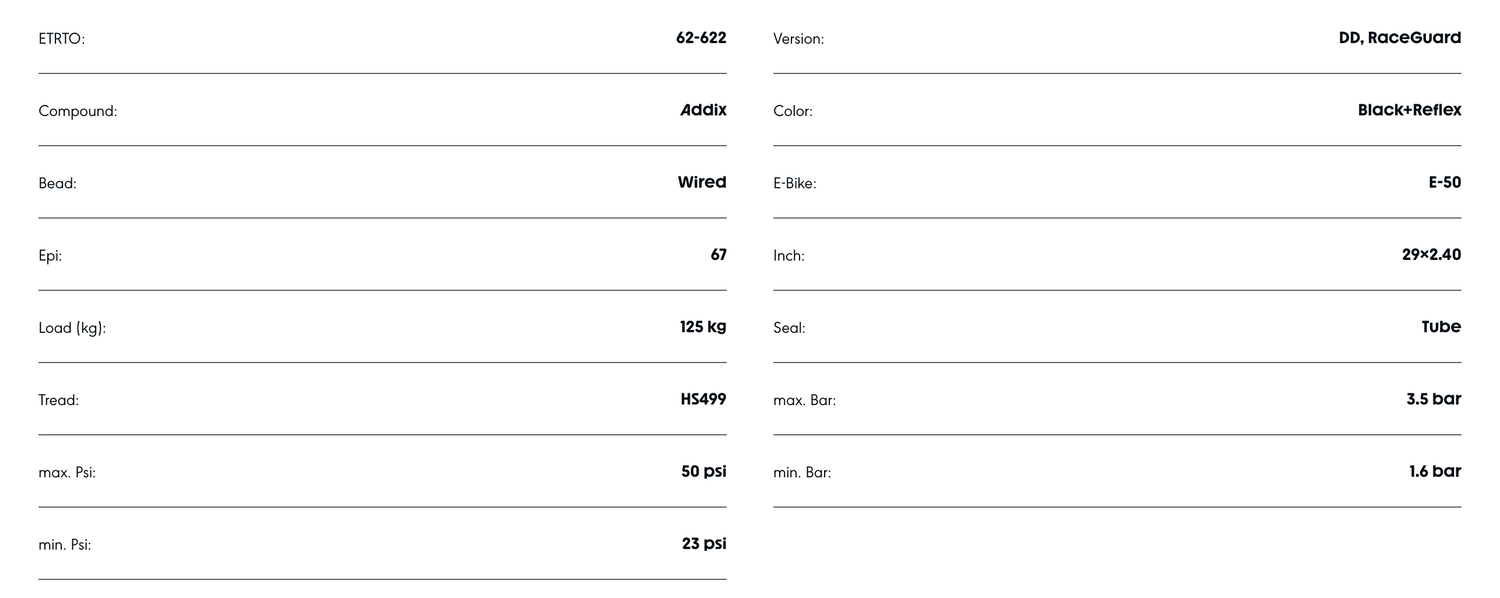Image resolution: width=1500 pixels, height=598 pixels.
Task: Click the E-50 e-bike rating
Action: point(1444,182)
